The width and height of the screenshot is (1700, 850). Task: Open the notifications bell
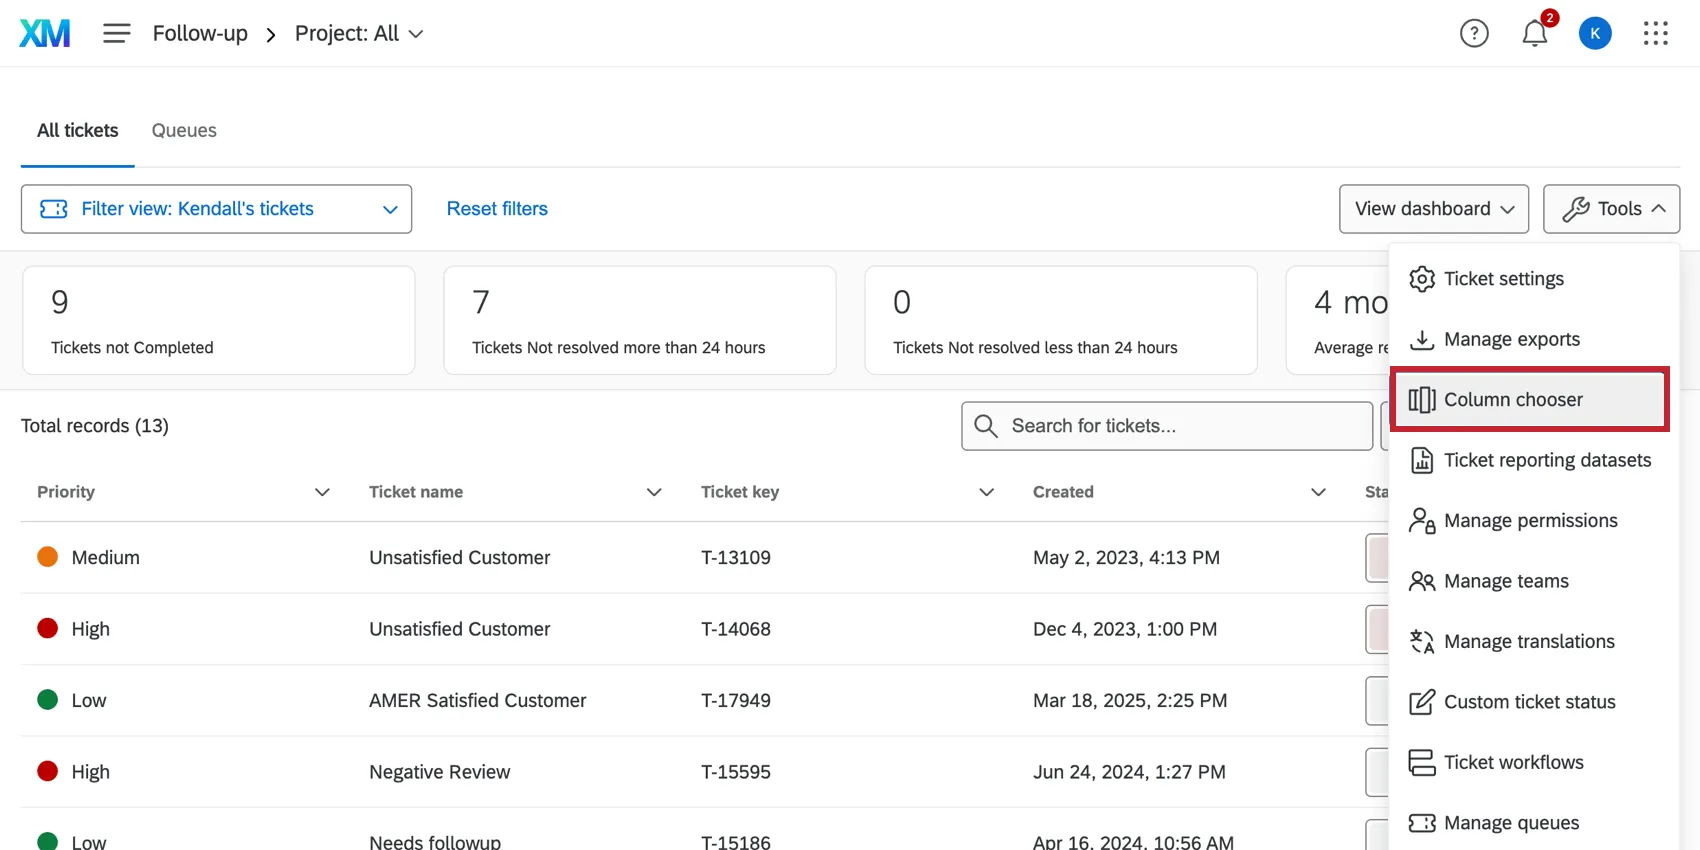pyautogui.click(x=1535, y=33)
